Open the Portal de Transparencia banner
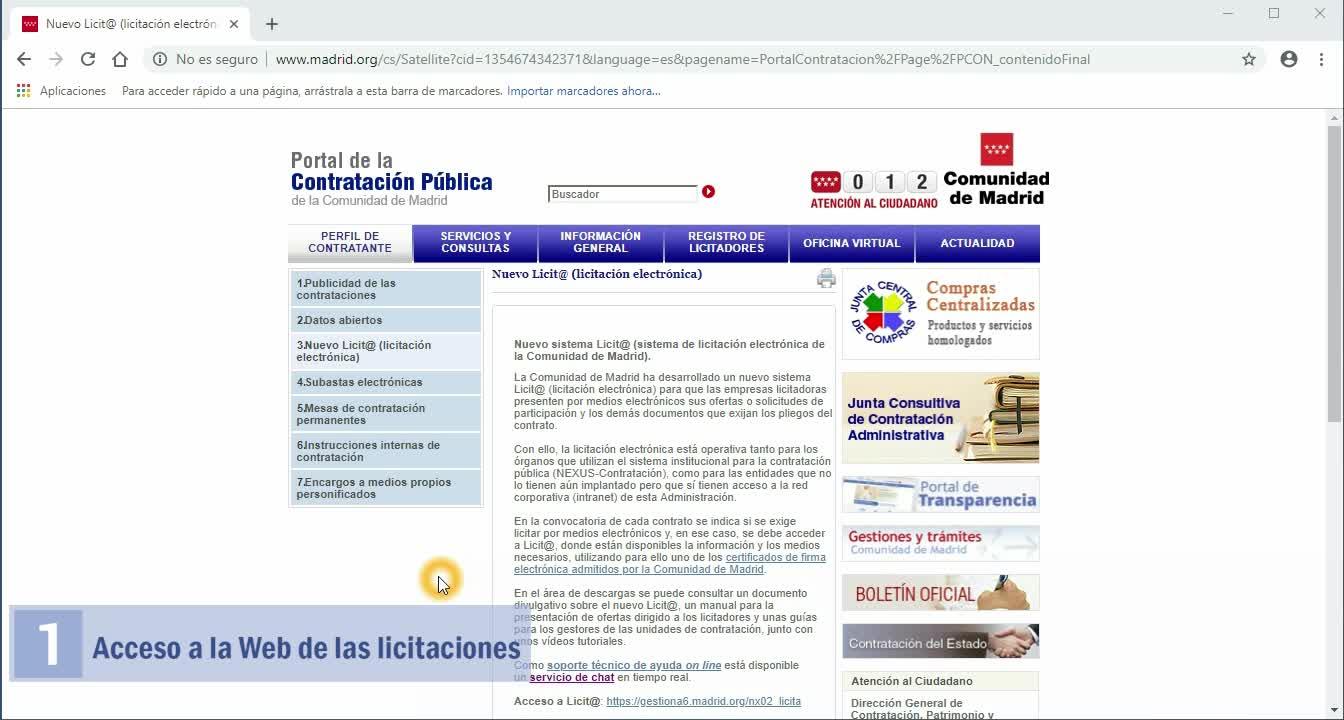This screenshot has height=720, width=1344. [x=940, y=494]
